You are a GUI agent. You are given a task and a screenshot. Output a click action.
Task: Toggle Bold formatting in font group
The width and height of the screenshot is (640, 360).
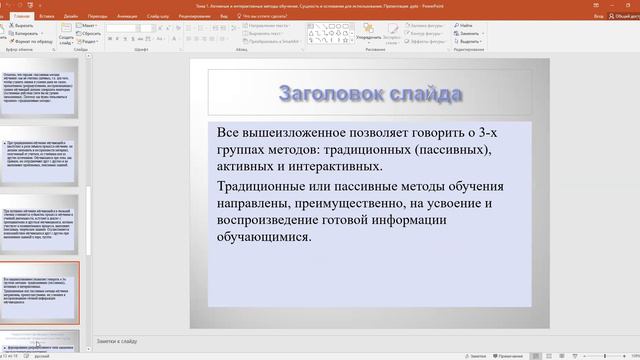[x=110, y=39]
